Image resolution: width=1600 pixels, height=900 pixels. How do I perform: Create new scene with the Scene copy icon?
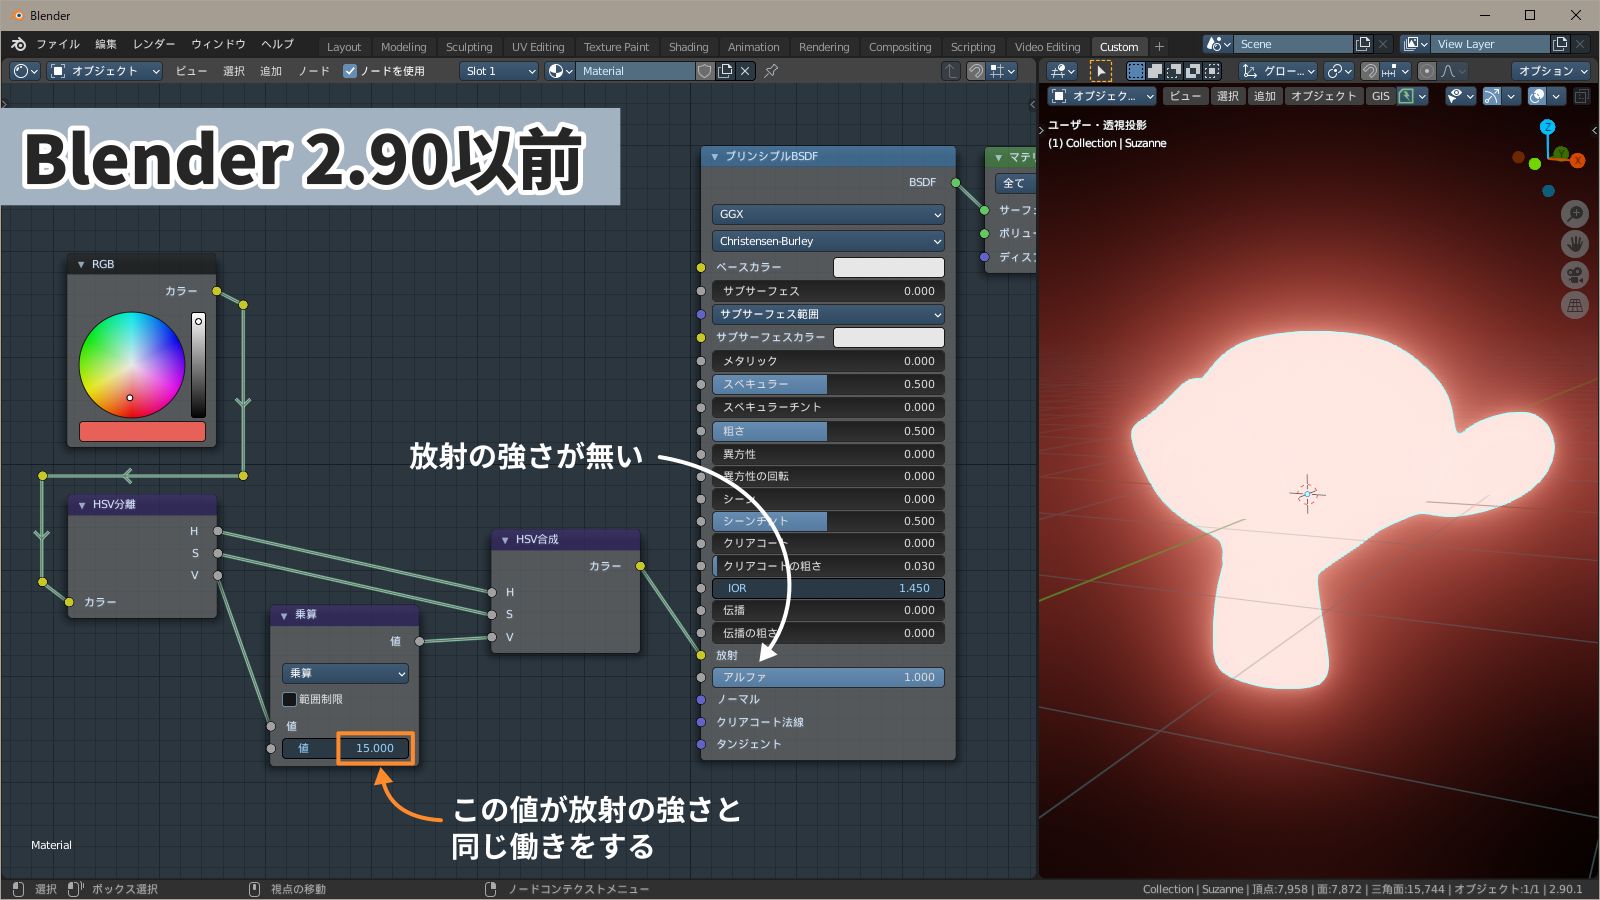point(1363,44)
